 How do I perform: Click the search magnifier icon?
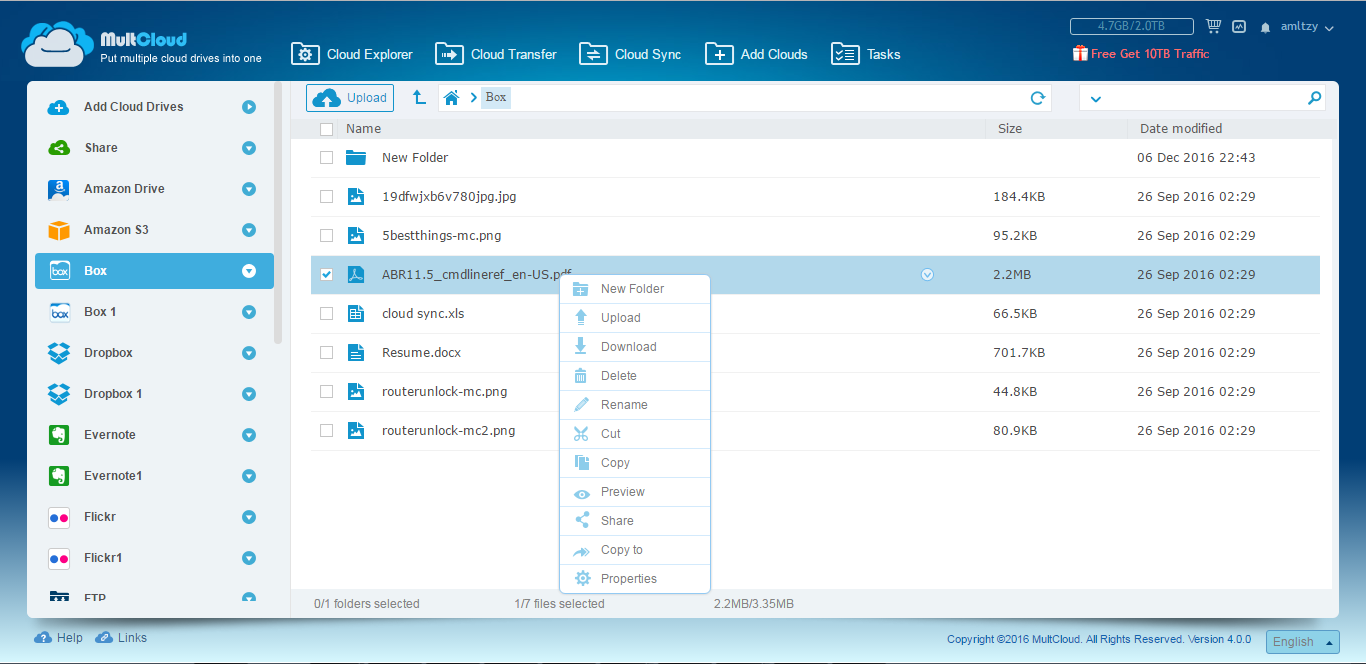(x=1314, y=98)
